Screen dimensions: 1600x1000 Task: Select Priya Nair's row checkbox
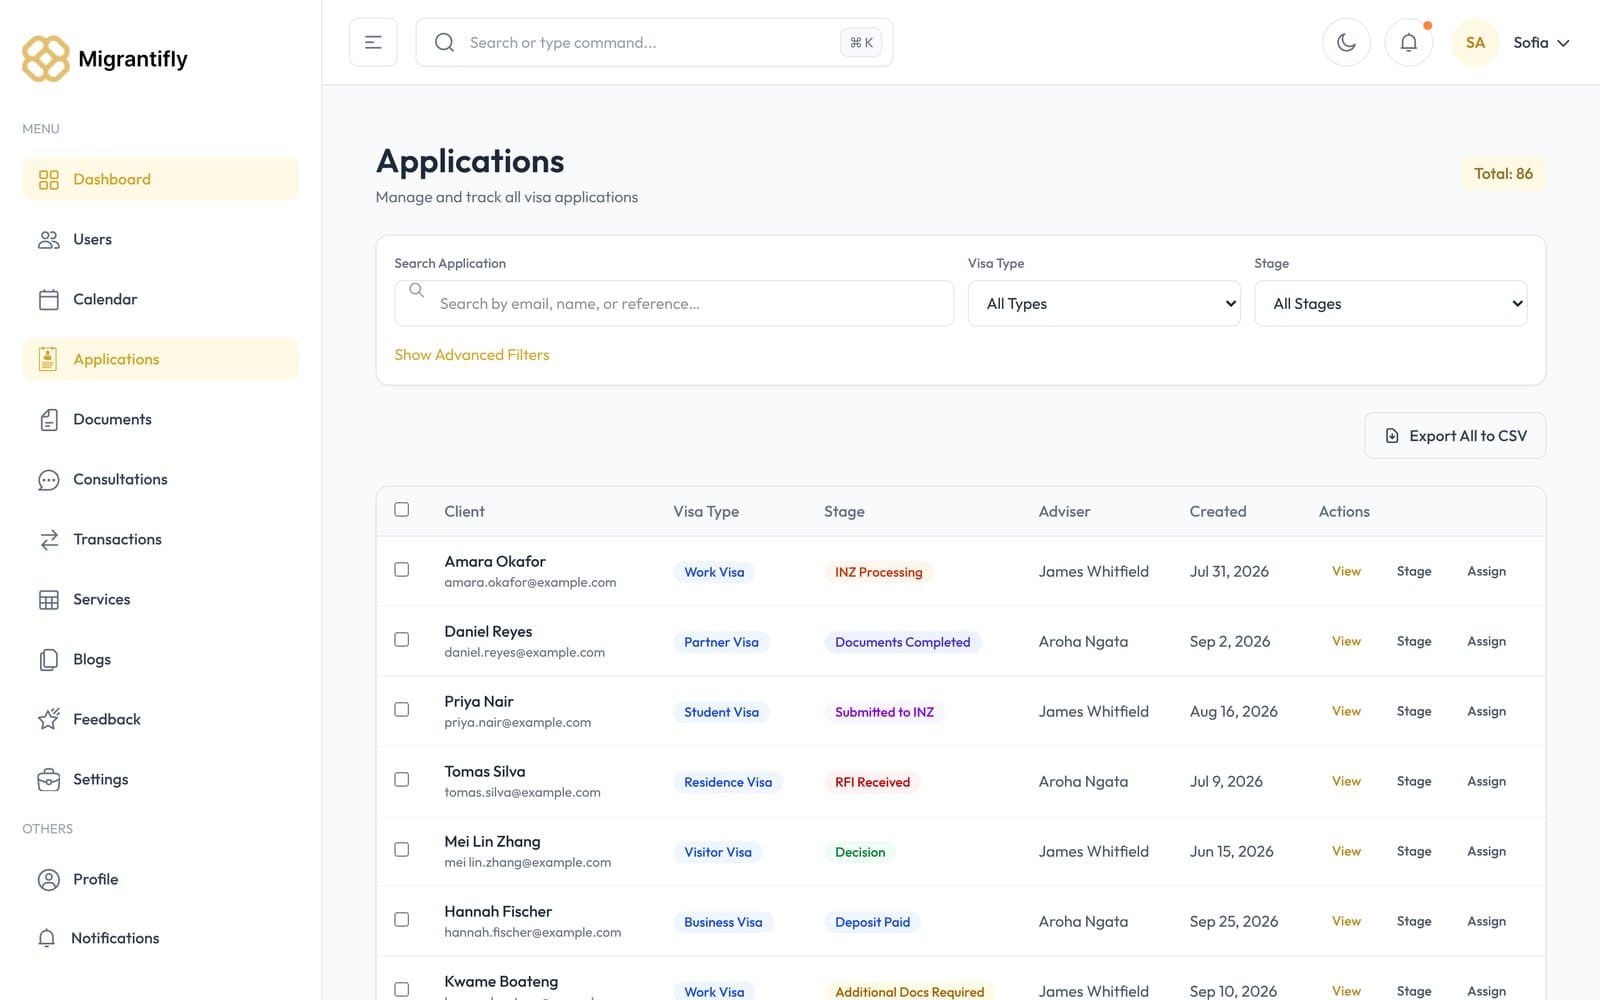point(401,709)
